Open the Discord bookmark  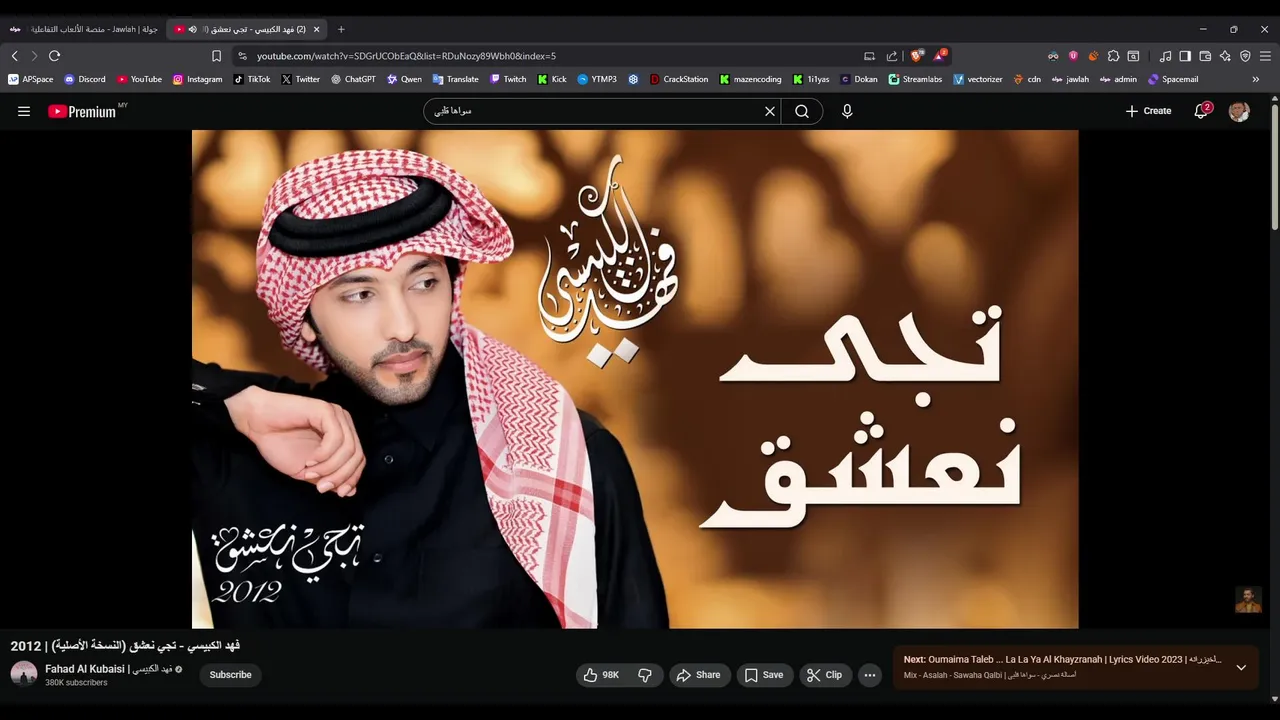click(x=85, y=79)
